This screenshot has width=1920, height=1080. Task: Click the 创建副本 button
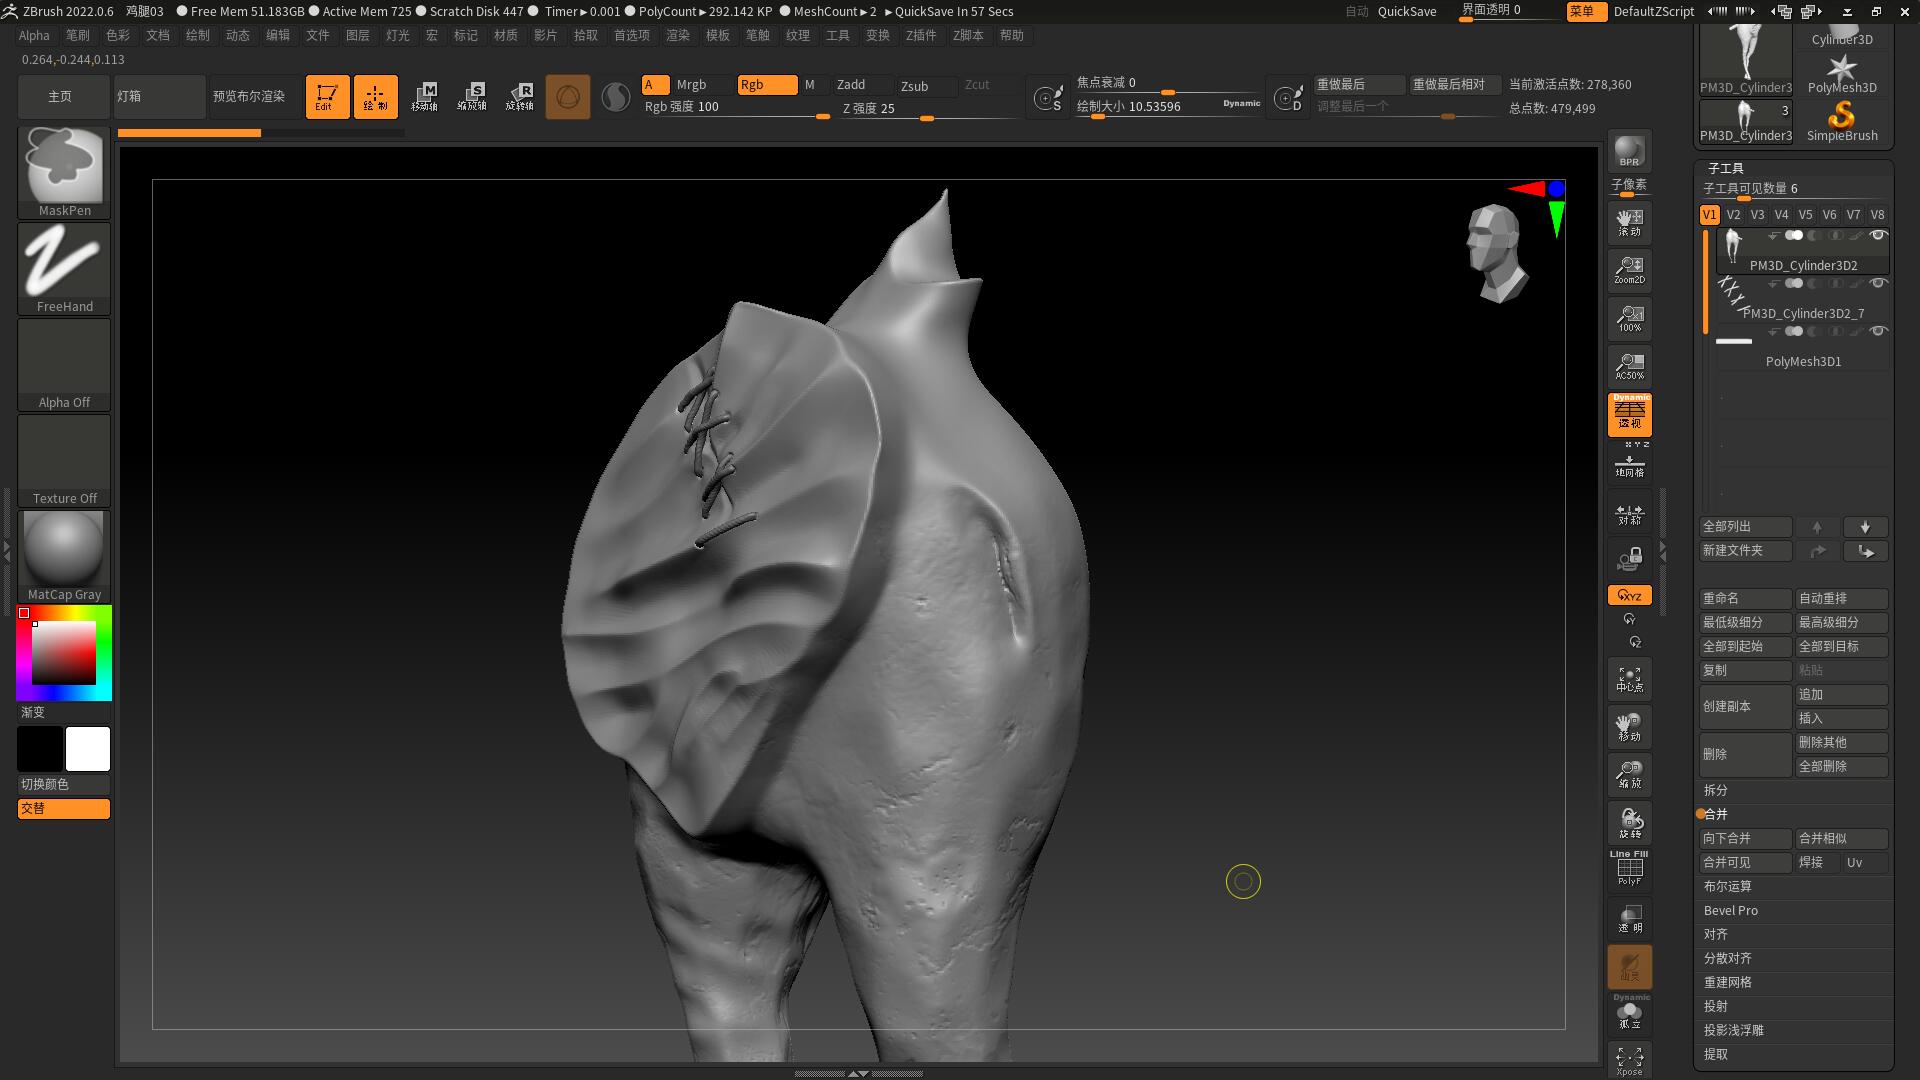(x=1745, y=706)
